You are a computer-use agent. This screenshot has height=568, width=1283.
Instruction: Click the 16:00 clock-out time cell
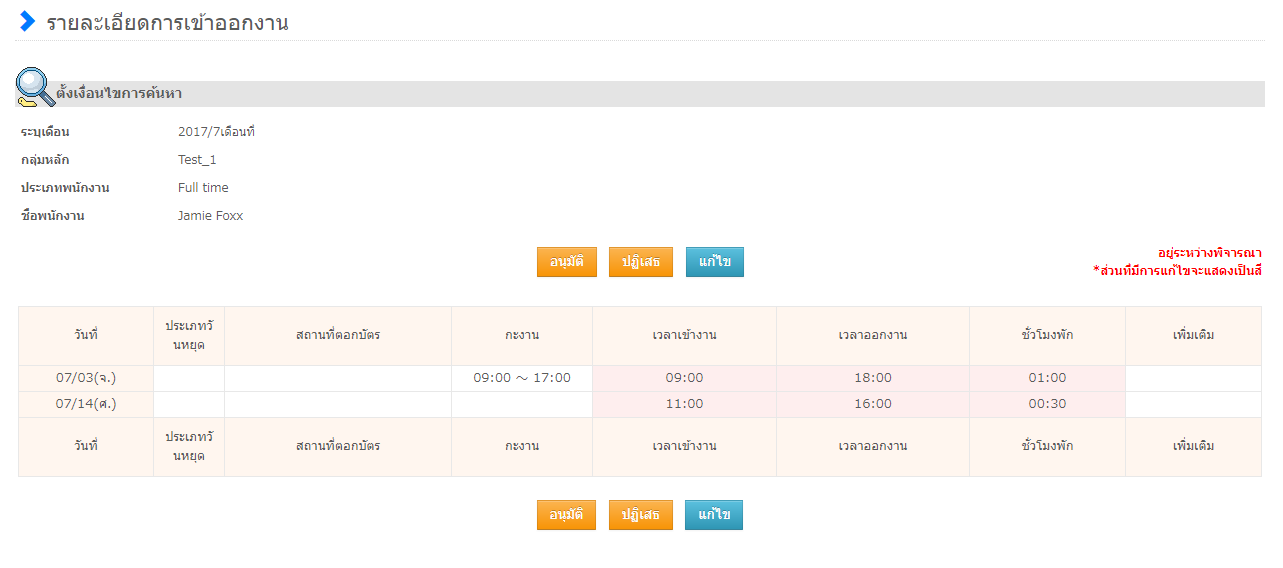872,404
